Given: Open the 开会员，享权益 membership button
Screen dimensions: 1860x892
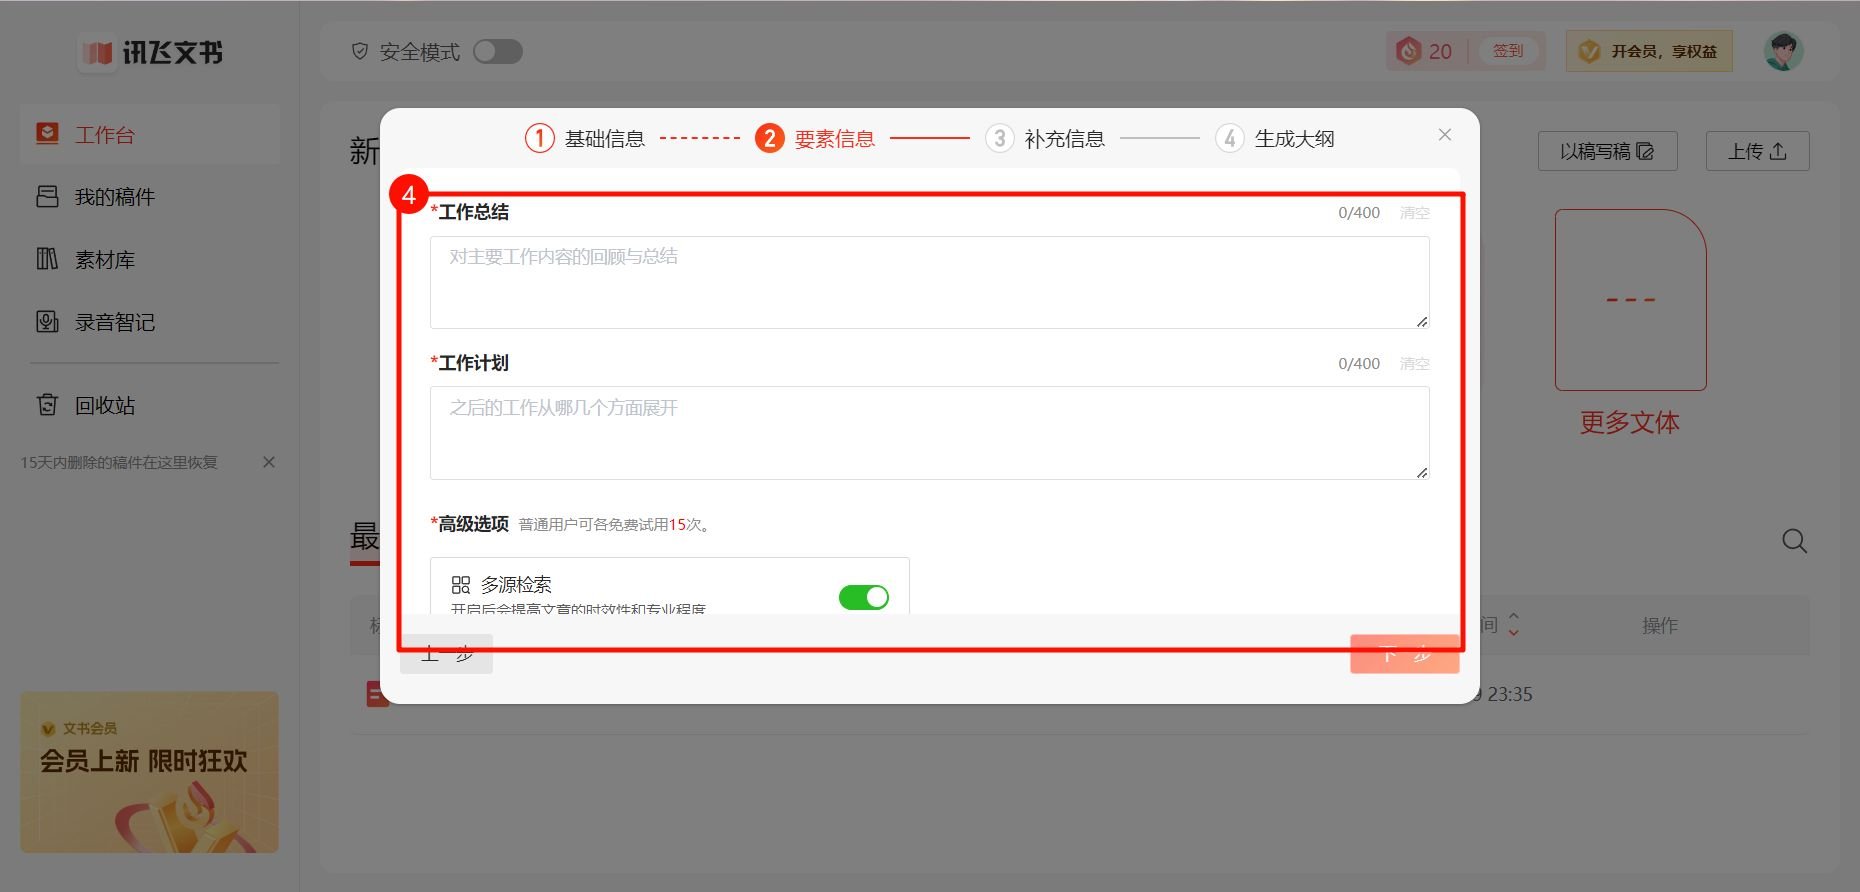Looking at the screenshot, I should click(x=1649, y=51).
